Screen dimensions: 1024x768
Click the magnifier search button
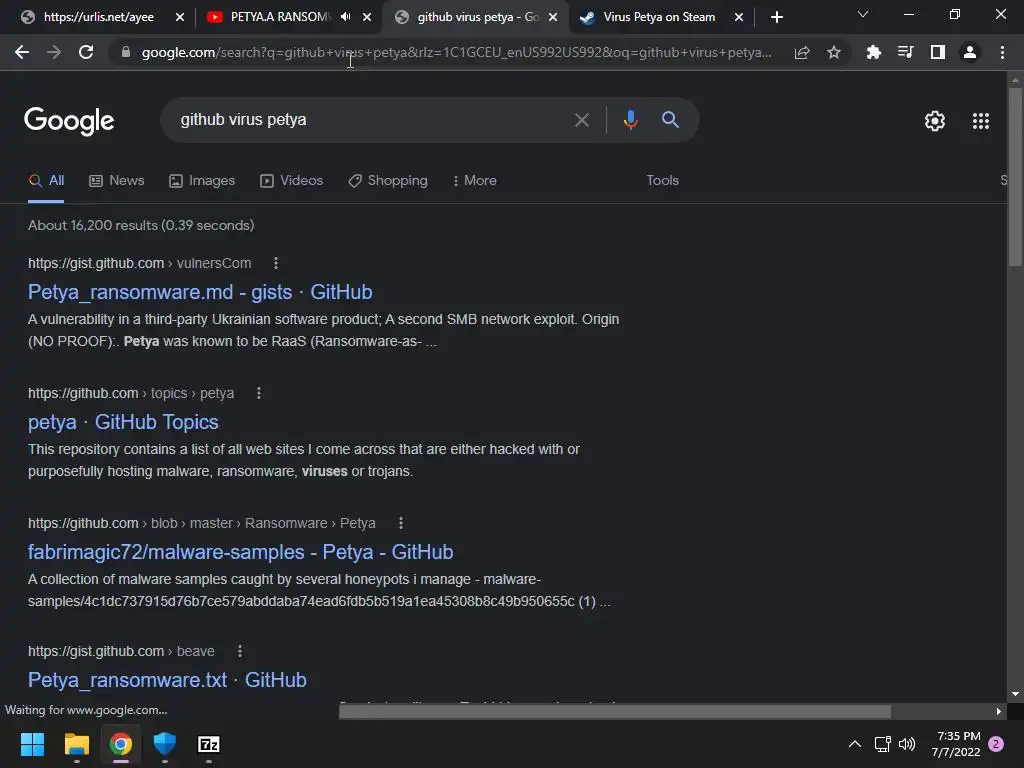pyautogui.click(x=670, y=120)
